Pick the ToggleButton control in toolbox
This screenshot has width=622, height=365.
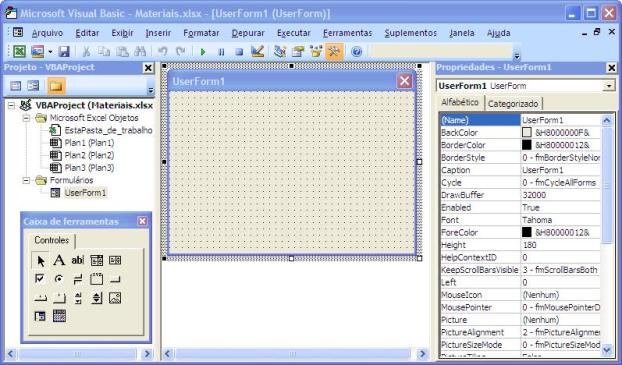click(x=77, y=279)
